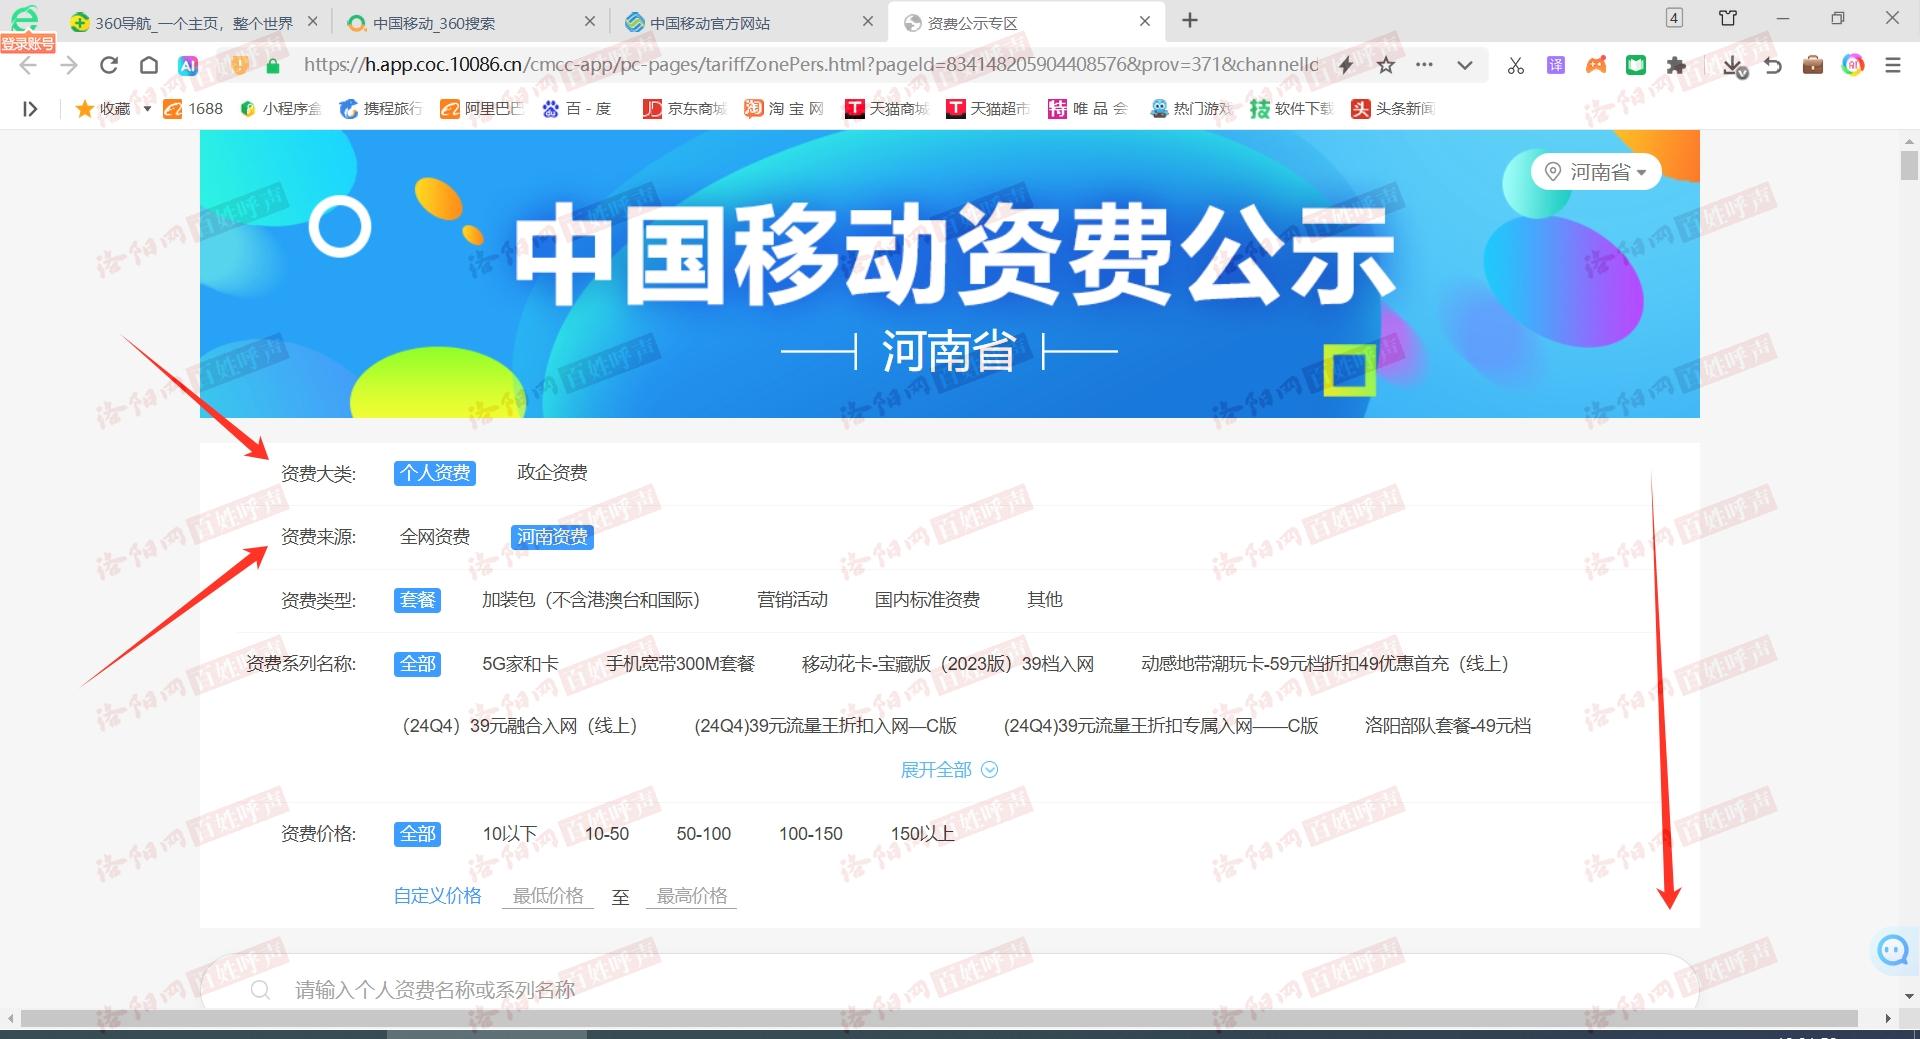Reload the page with the refresh icon
This screenshot has width=1920, height=1039.
point(109,65)
